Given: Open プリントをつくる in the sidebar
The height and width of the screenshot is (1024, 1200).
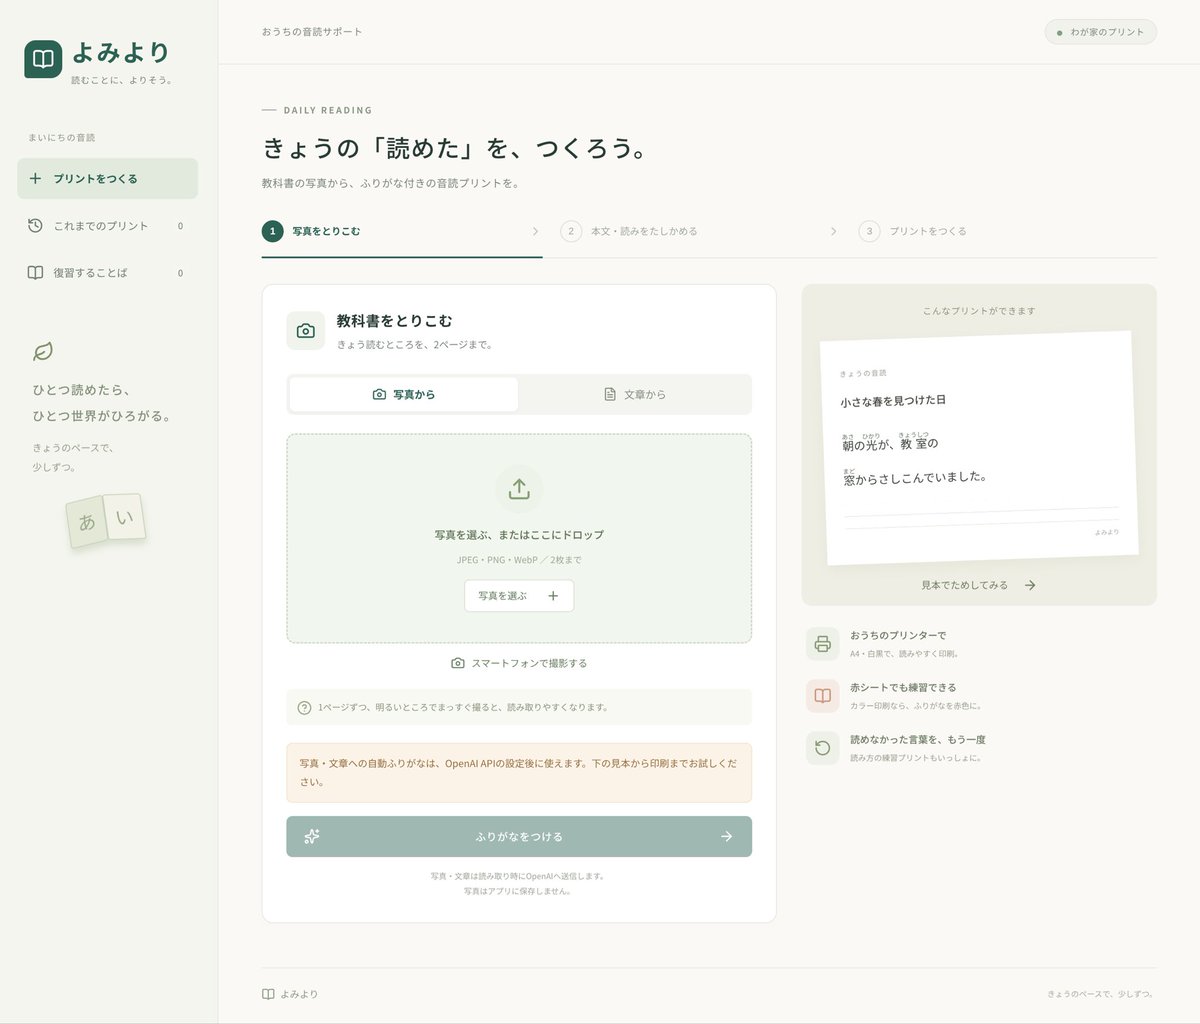Looking at the screenshot, I should (107, 179).
